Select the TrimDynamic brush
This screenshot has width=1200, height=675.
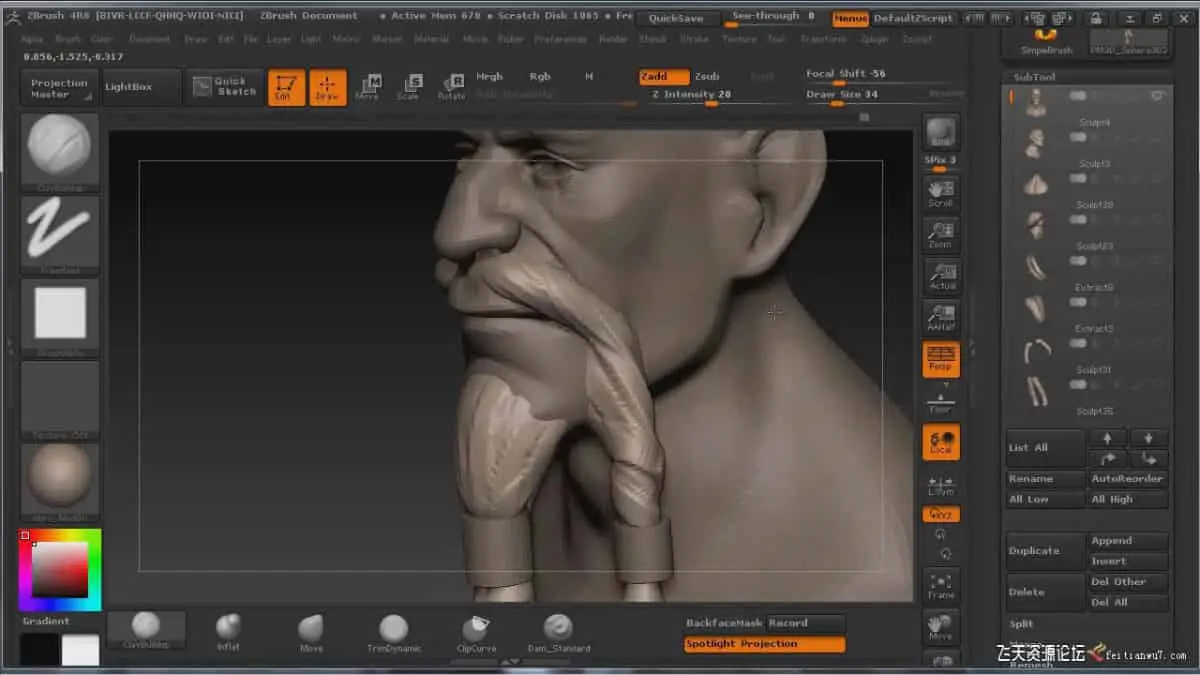pyautogui.click(x=393, y=632)
